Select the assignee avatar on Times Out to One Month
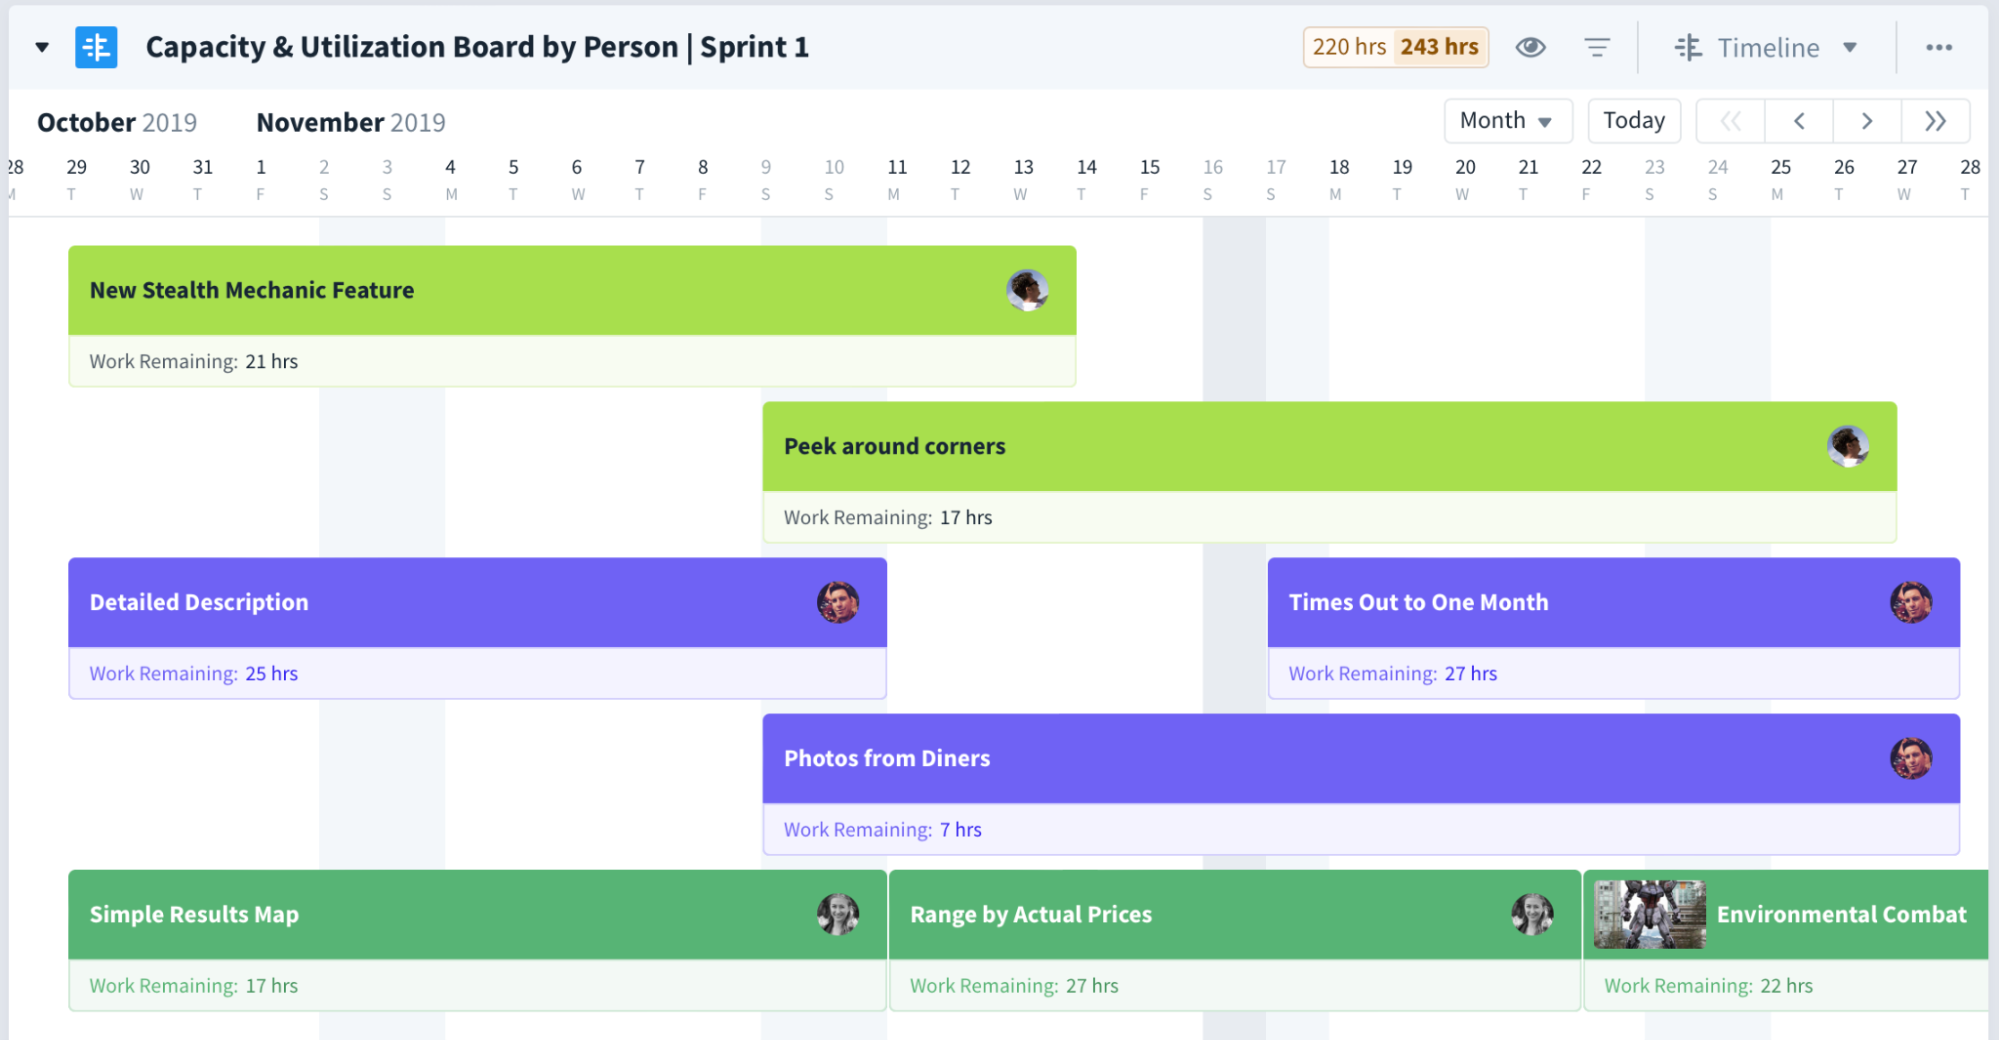 click(1911, 602)
